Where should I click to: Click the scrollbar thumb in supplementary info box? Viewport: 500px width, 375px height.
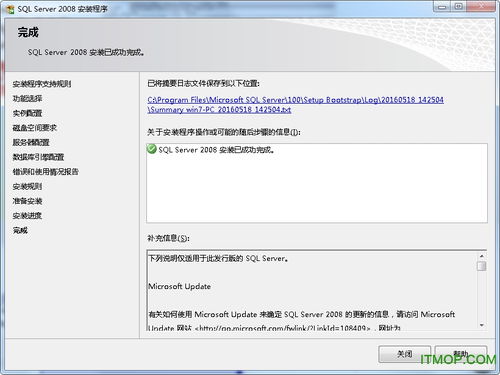point(482,266)
